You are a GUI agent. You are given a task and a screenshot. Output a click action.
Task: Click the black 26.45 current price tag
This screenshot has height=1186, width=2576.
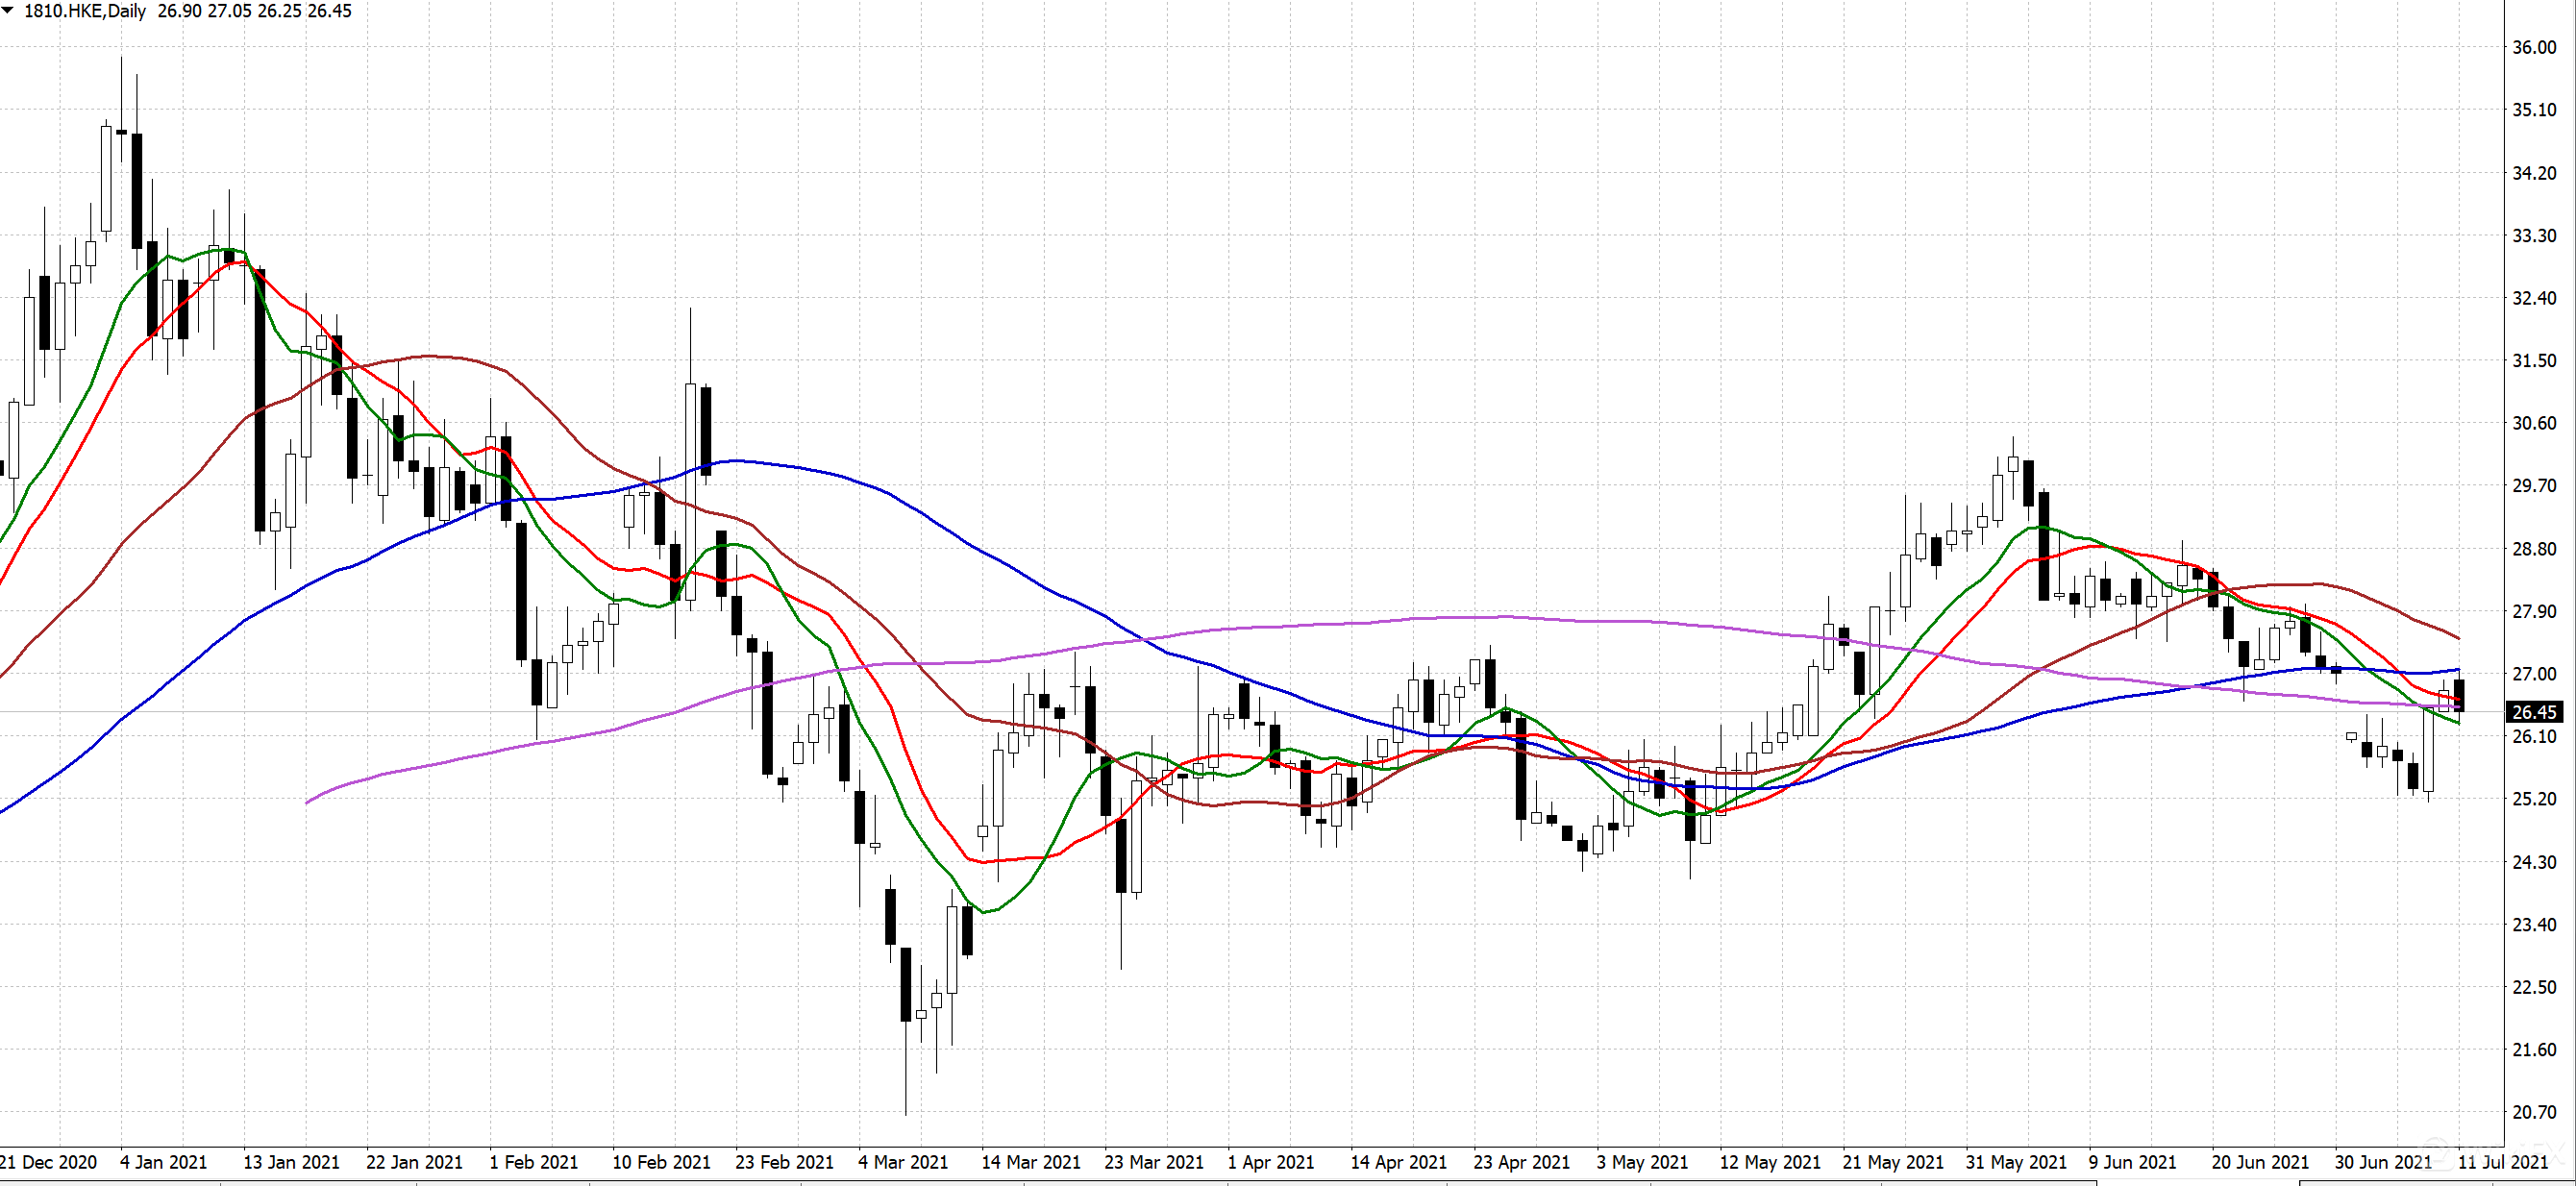[2534, 712]
